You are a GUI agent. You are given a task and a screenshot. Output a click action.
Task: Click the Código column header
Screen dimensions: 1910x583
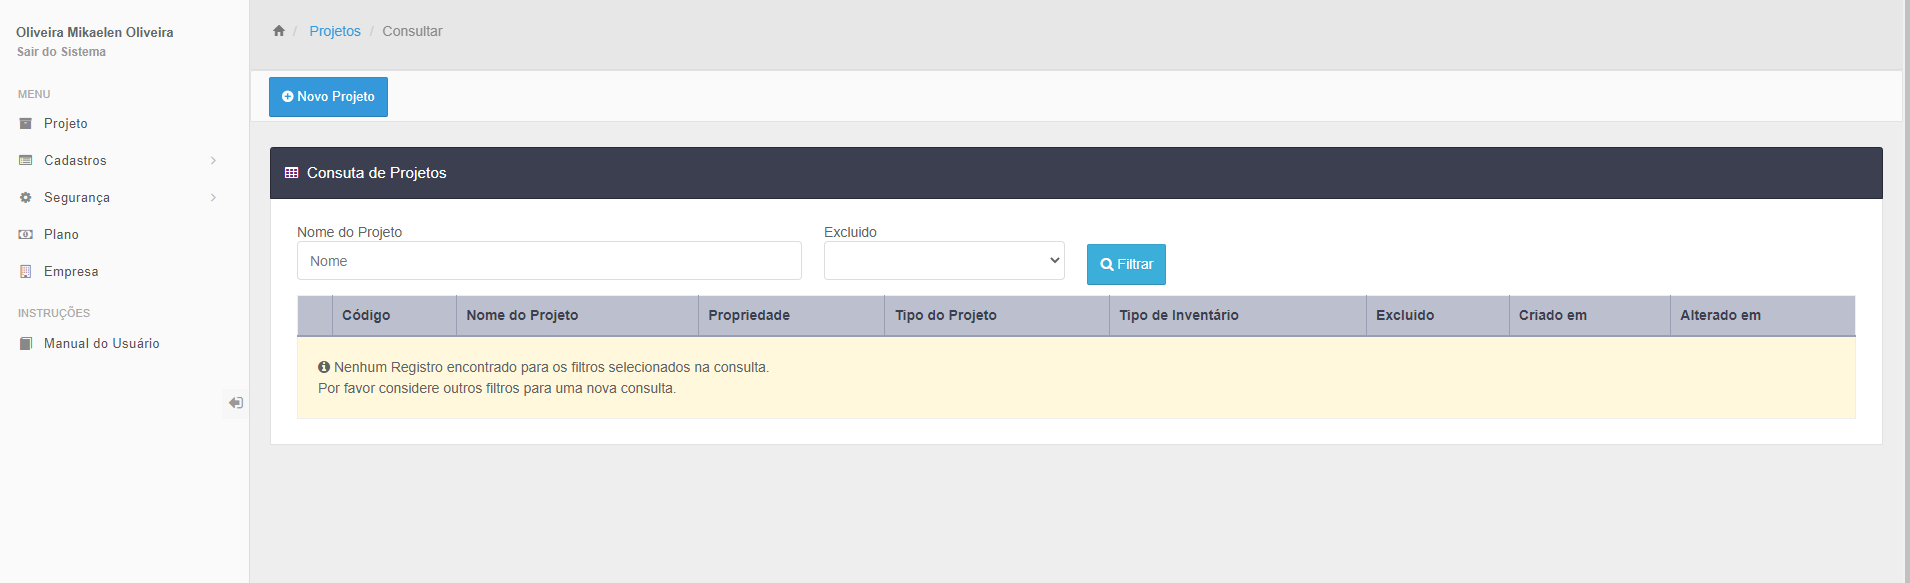click(394, 315)
